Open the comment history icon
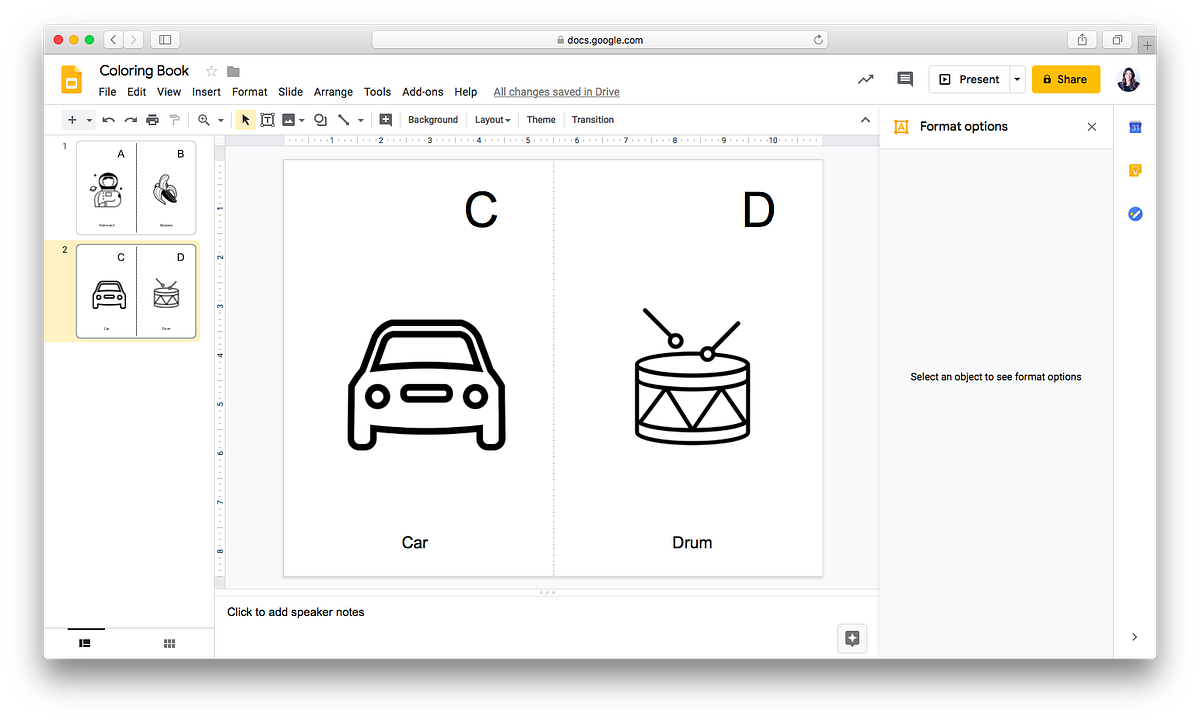Viewport: 1200px width, 721px height. (x=905, y=79)
